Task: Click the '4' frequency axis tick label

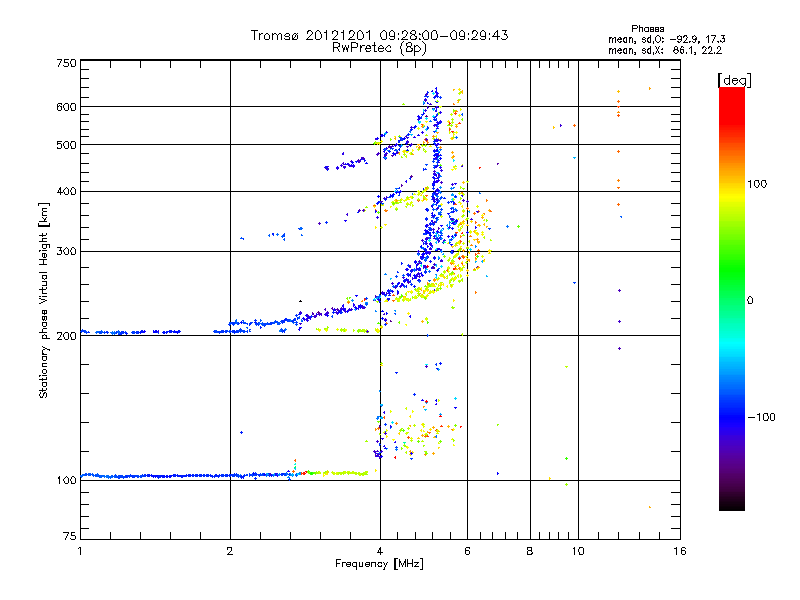Action: [x=380, y=551]
